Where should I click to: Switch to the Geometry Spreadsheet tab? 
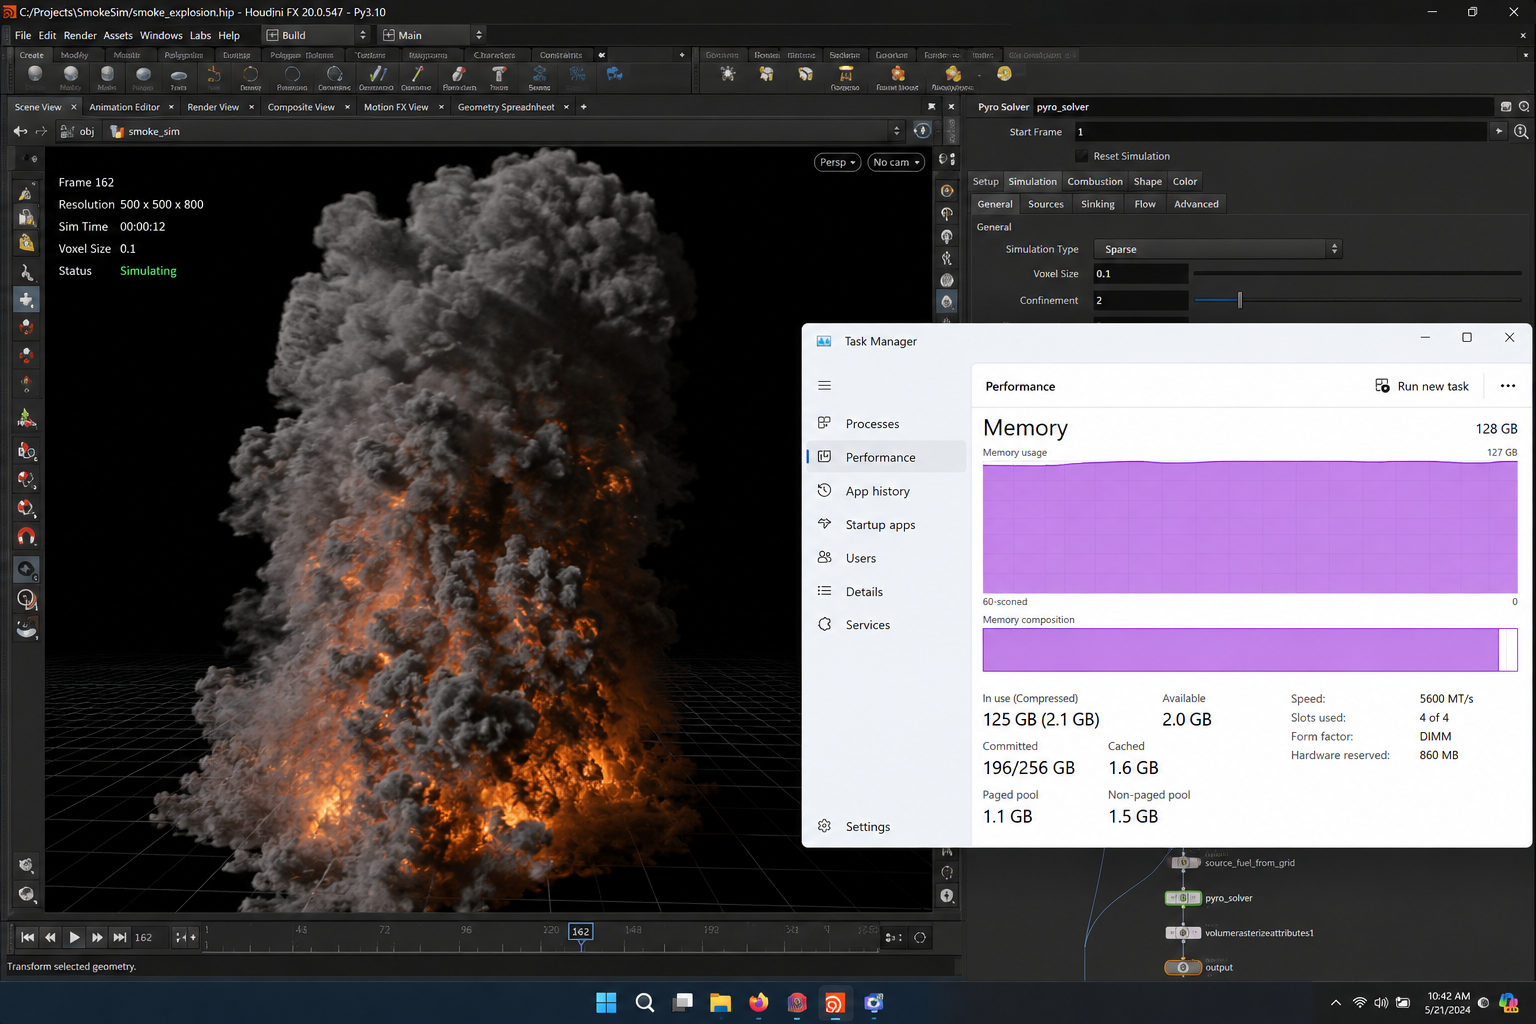pos(506,107)
